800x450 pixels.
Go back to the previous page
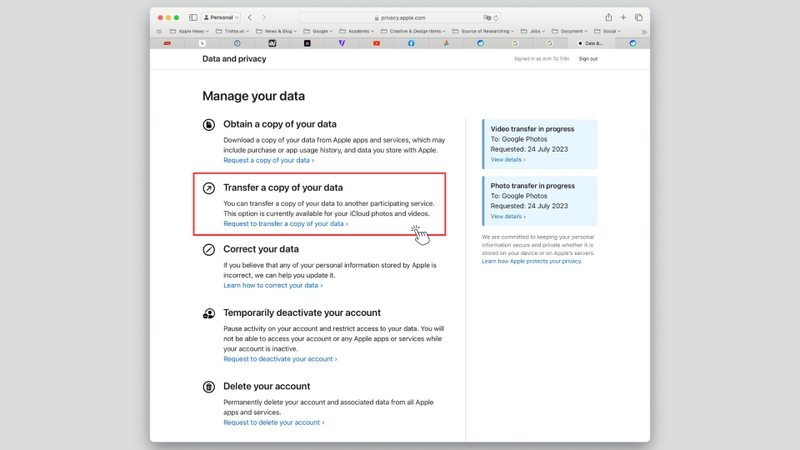point(250,17)
